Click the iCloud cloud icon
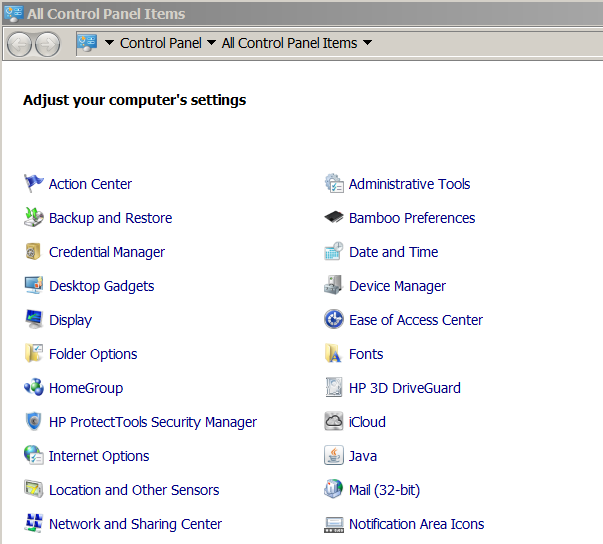603x544 pixels. [x=334, y=421]
